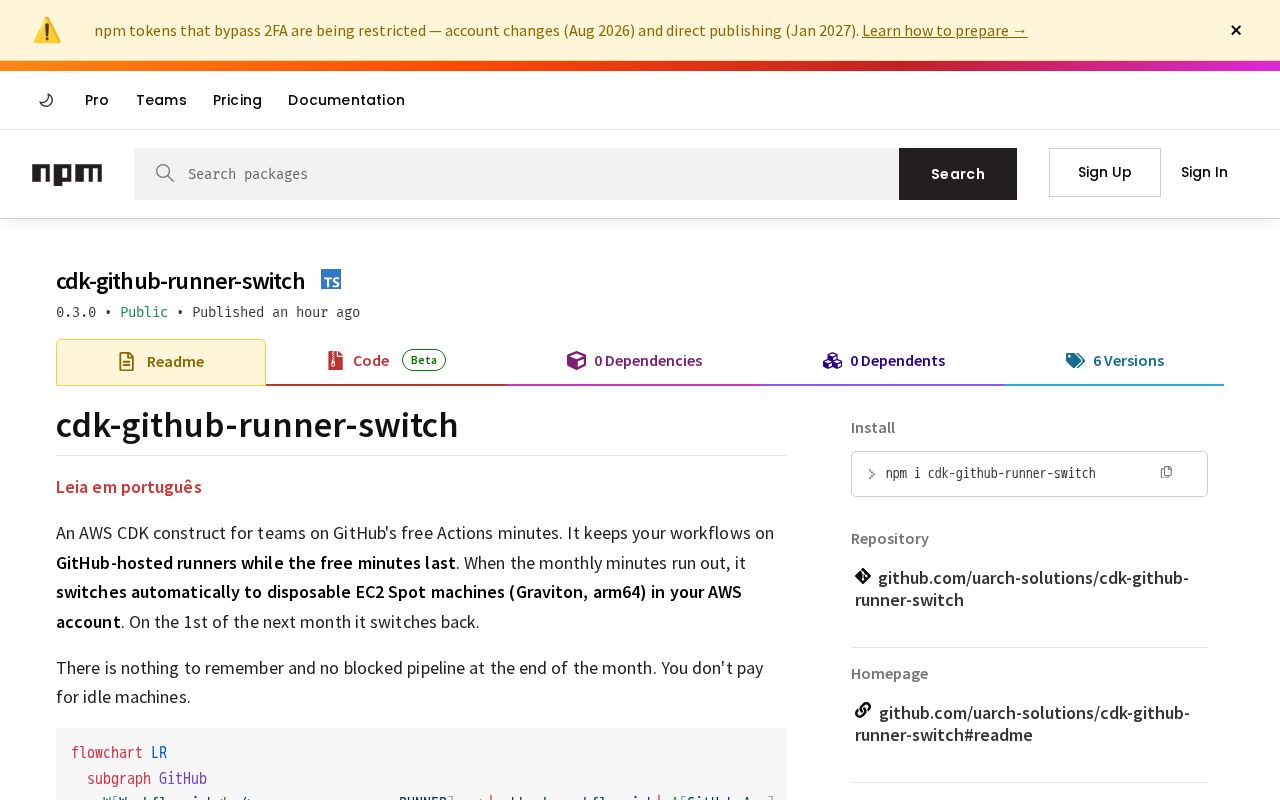
Task: Open the Documentation link
Action: tap(346, 100)
